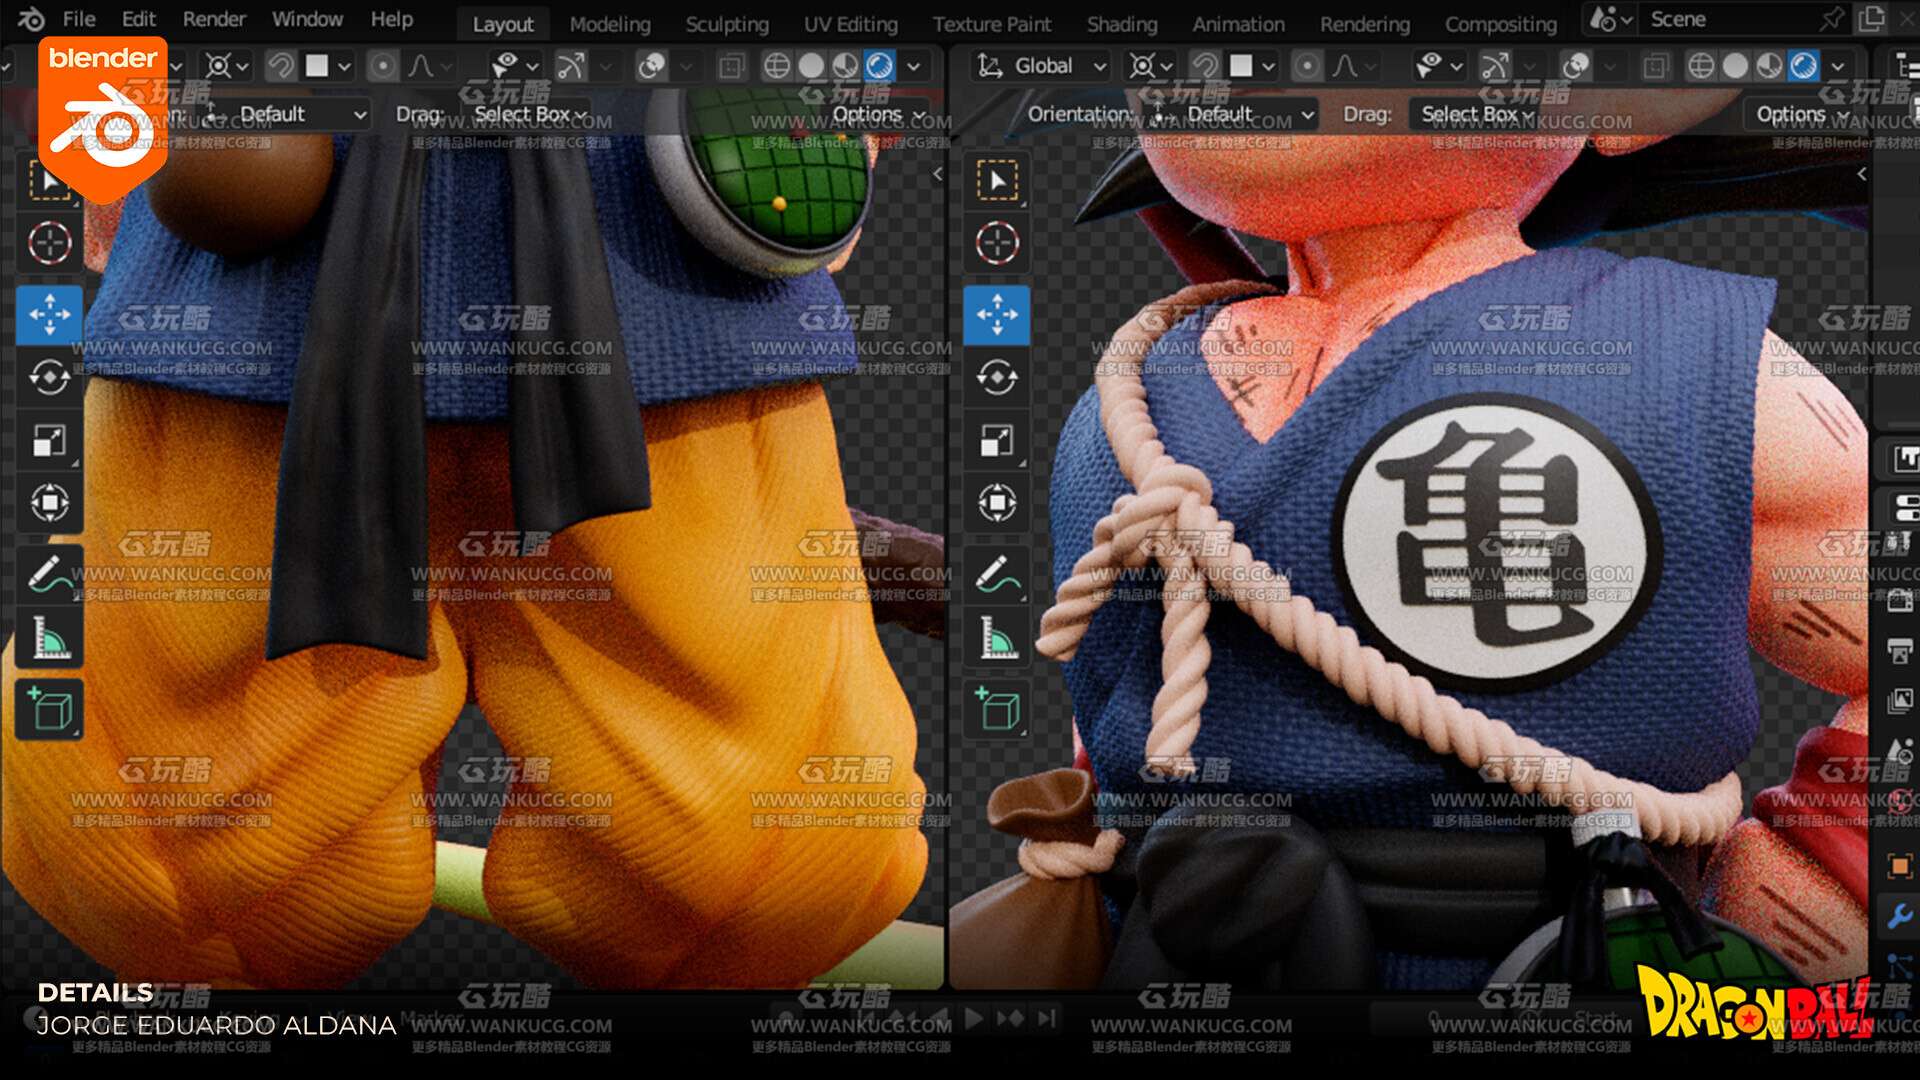
Task: Switch left viewport to wireframe shading
Action: 777,66
